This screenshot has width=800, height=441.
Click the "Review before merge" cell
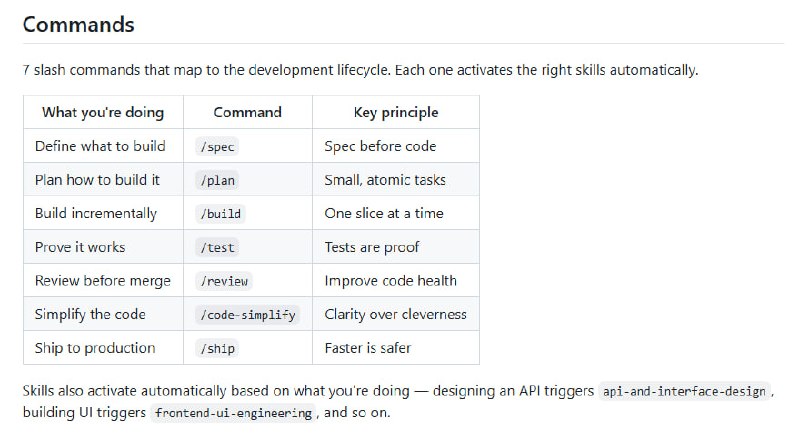click(103, 281)
